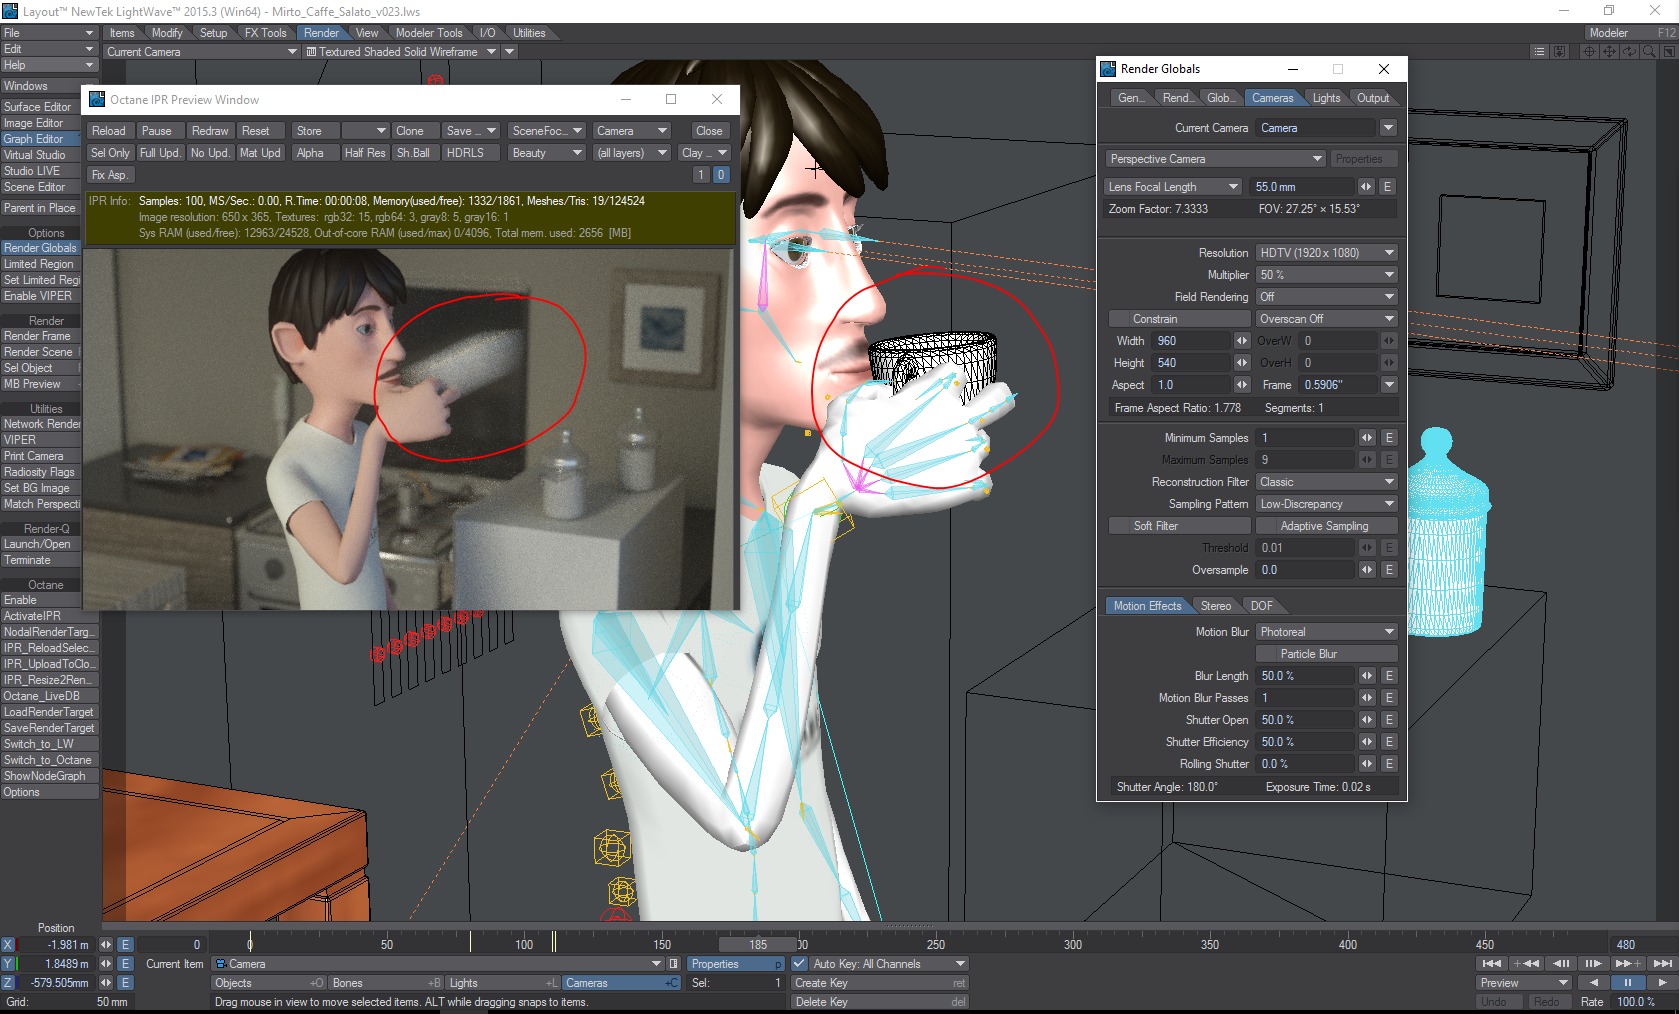
Task: Click the Width value arrows spinner
Action: 1242,341
